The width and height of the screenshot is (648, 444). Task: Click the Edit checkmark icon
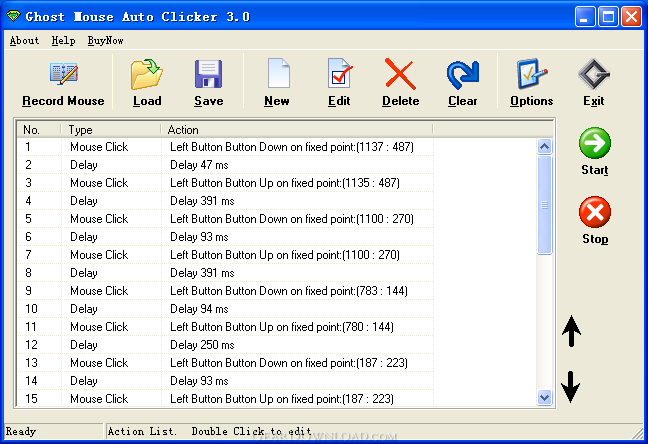(x=340, y=73)
